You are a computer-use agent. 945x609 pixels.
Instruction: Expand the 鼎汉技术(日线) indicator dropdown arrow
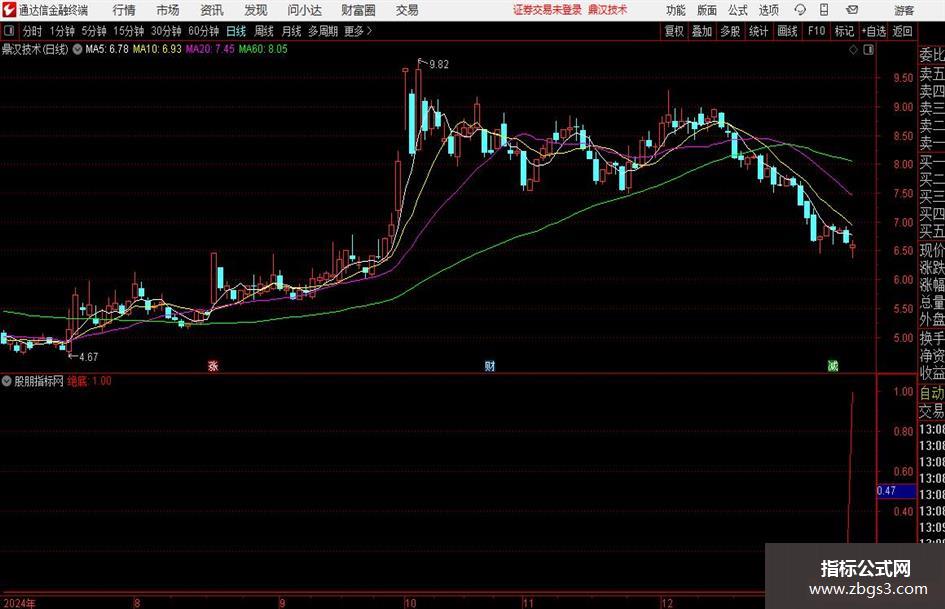click(x=77, y=49)
